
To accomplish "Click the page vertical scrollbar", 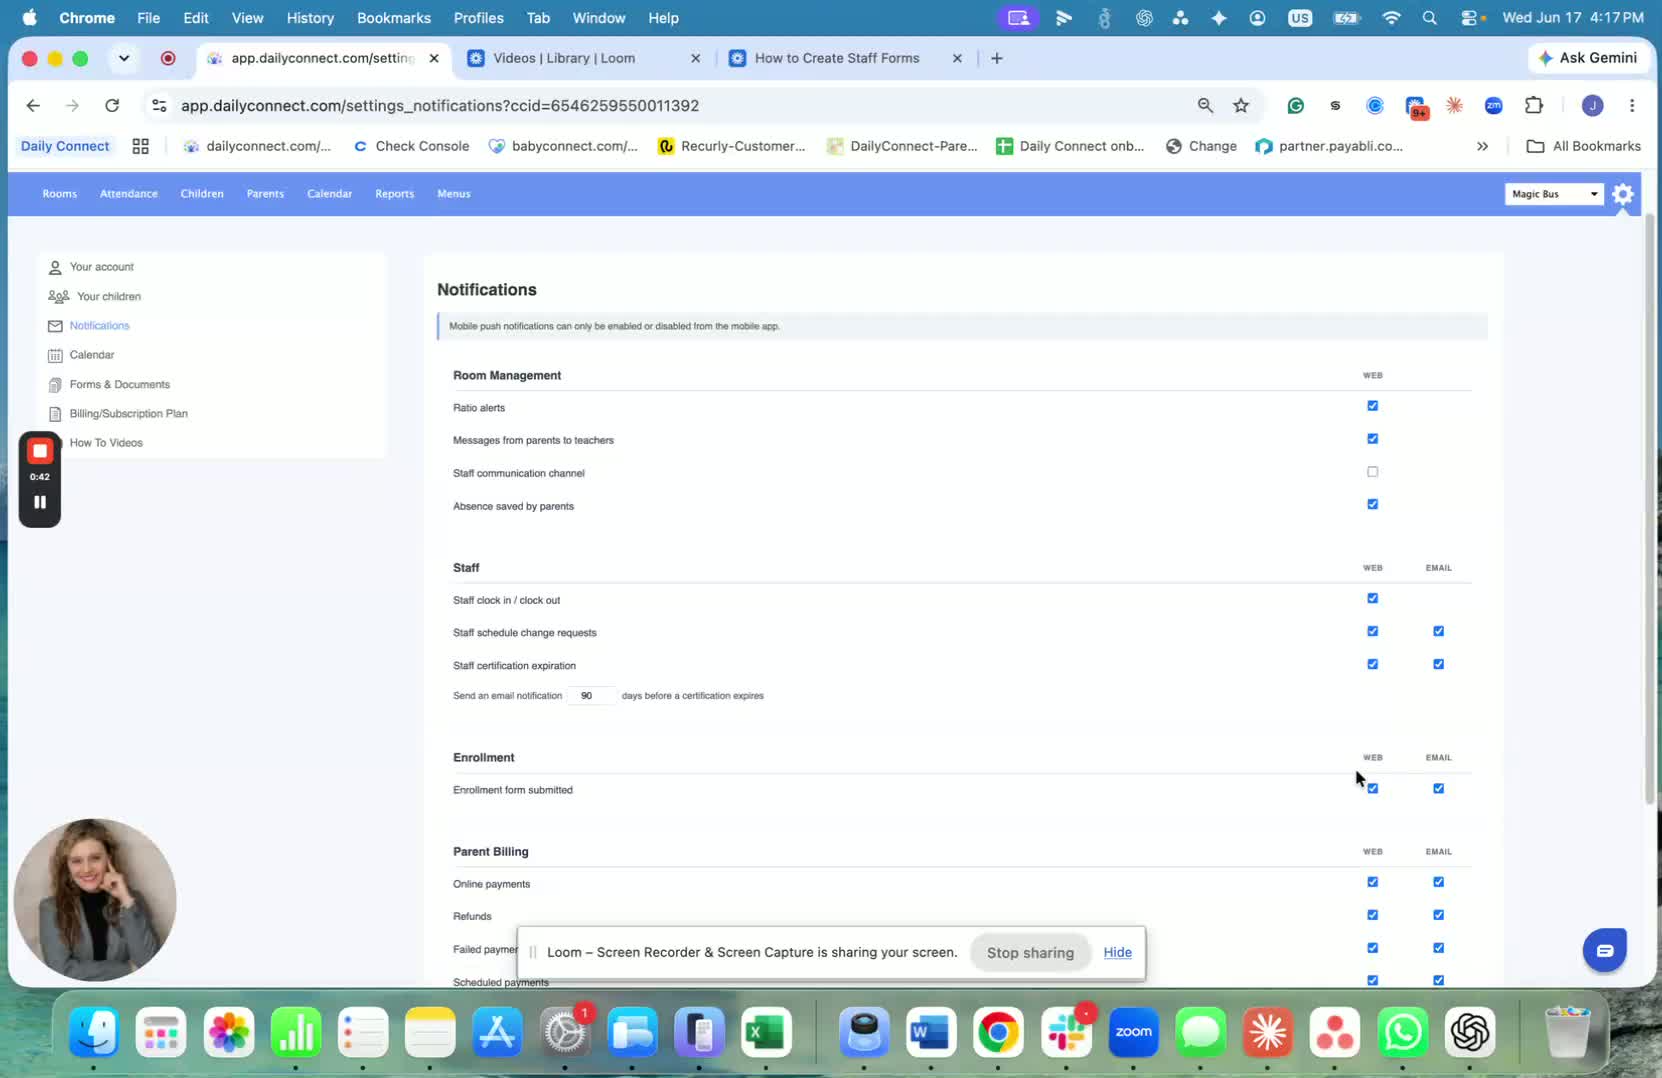I will (x=1649, y=509).
